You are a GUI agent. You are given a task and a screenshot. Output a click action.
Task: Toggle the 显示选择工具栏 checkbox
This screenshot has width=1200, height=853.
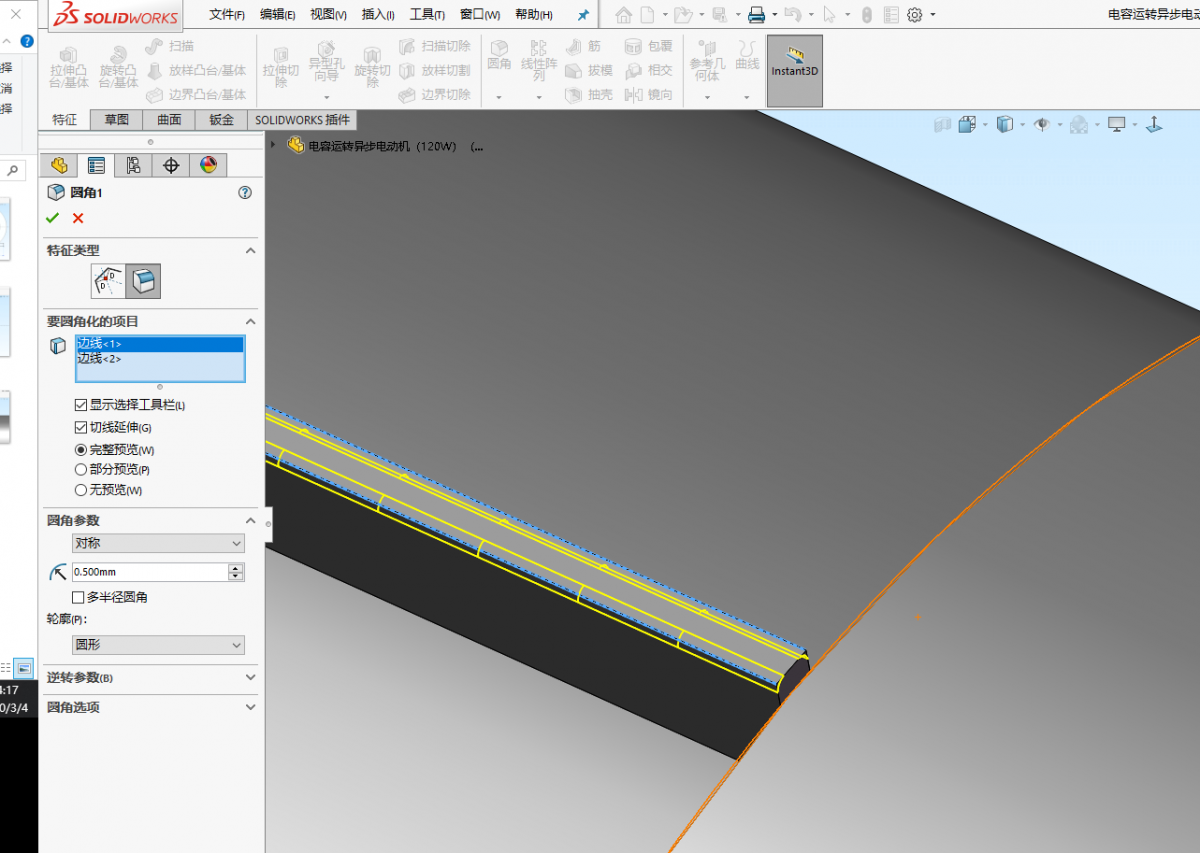pos(81,405)
